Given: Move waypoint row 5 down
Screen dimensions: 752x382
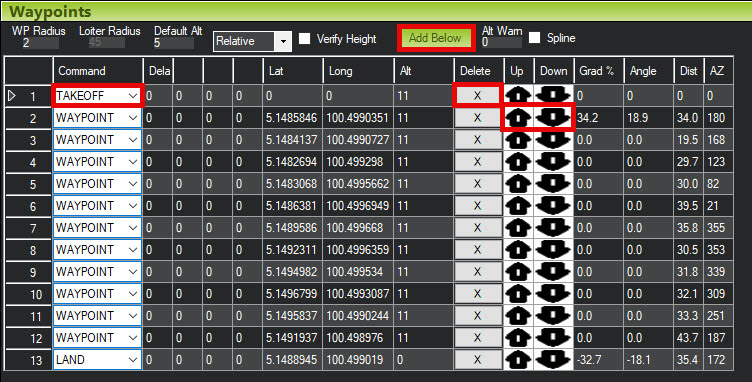Looking at the screenshot, I should (x=553, y=184).
